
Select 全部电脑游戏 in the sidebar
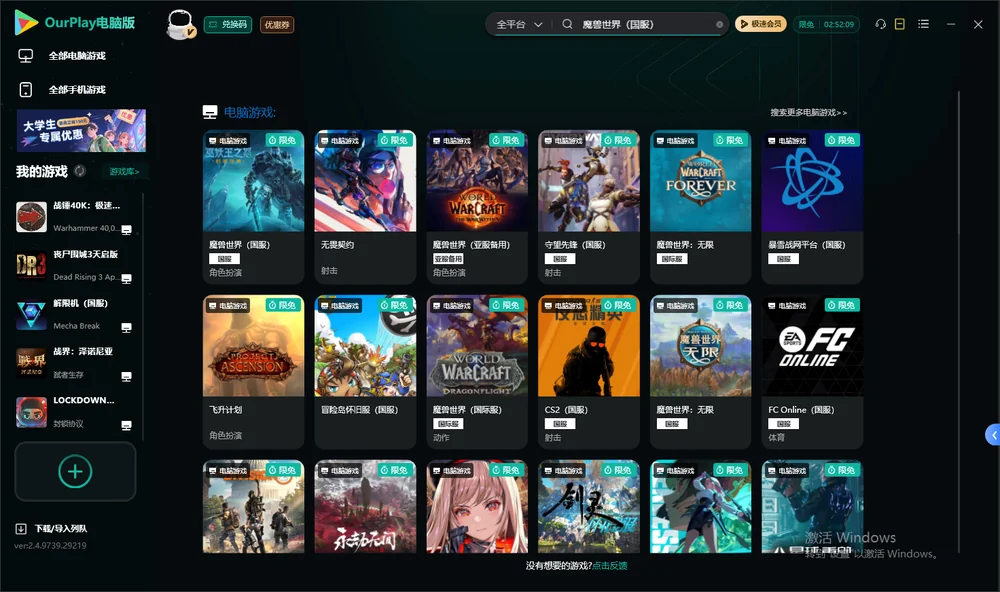77,56
